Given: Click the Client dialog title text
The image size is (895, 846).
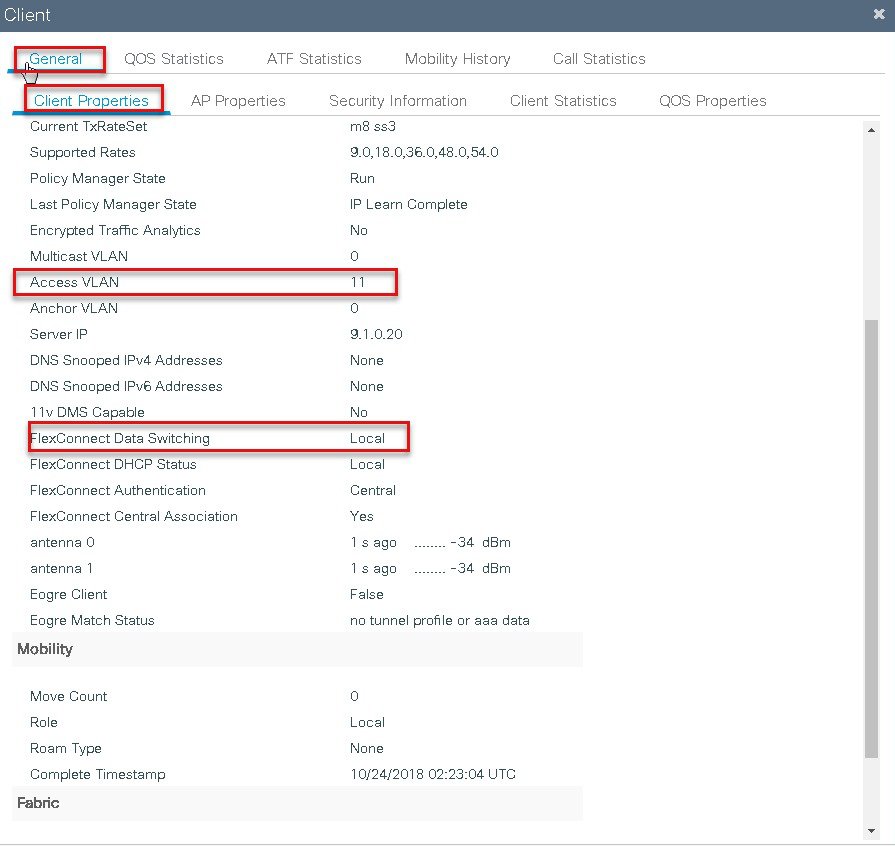Looking at the screenshot, I should [27, 15].
